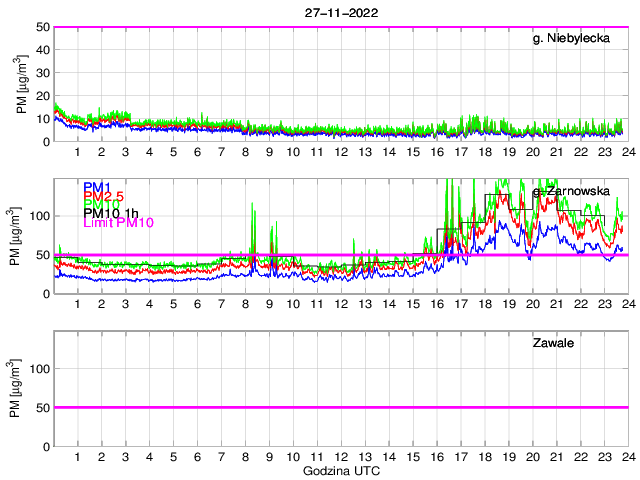Click the blue PM1 legend entry
Viewport: 640px width, 480px height.
[98, 187]
